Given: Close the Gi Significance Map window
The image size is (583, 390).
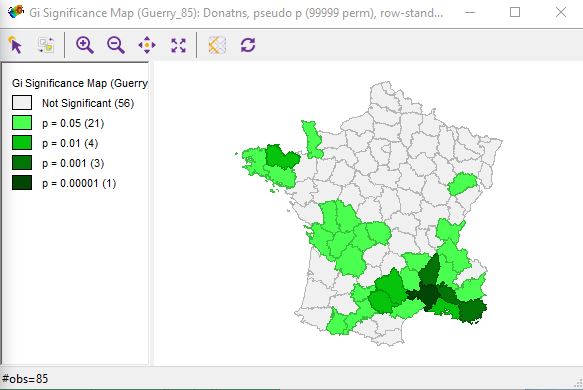Looking at the screenshot, I should point(561,12).
